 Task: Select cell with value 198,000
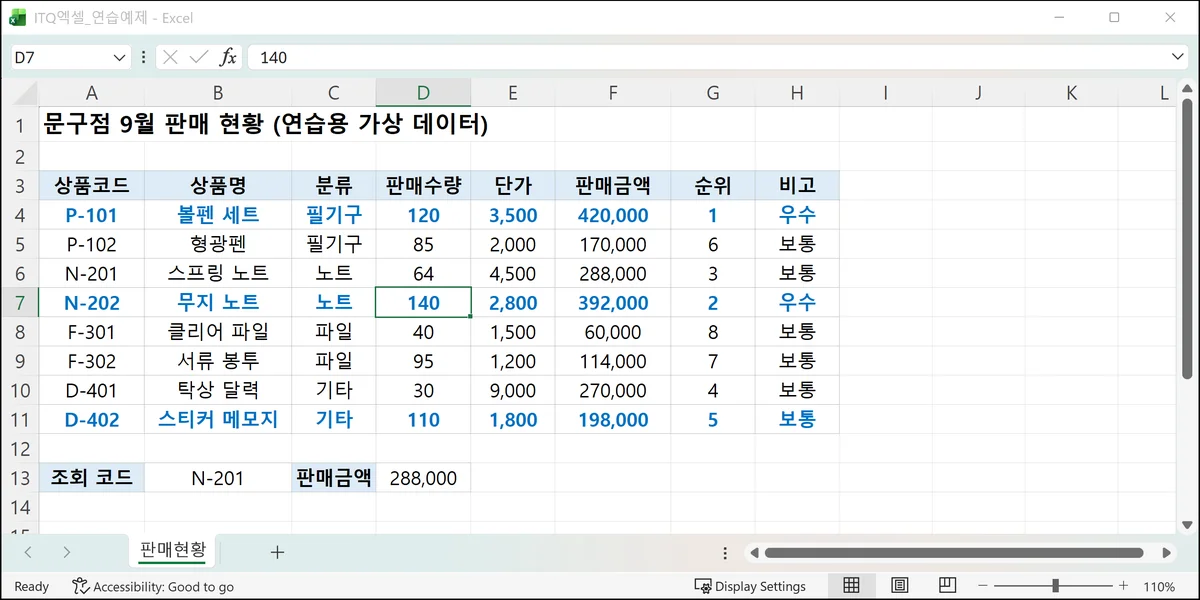point(613,420)
